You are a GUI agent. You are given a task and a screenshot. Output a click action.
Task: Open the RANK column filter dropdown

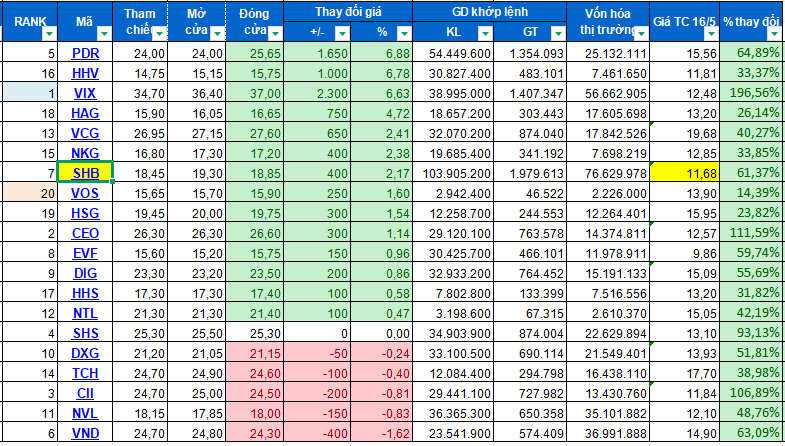[50, 34]
